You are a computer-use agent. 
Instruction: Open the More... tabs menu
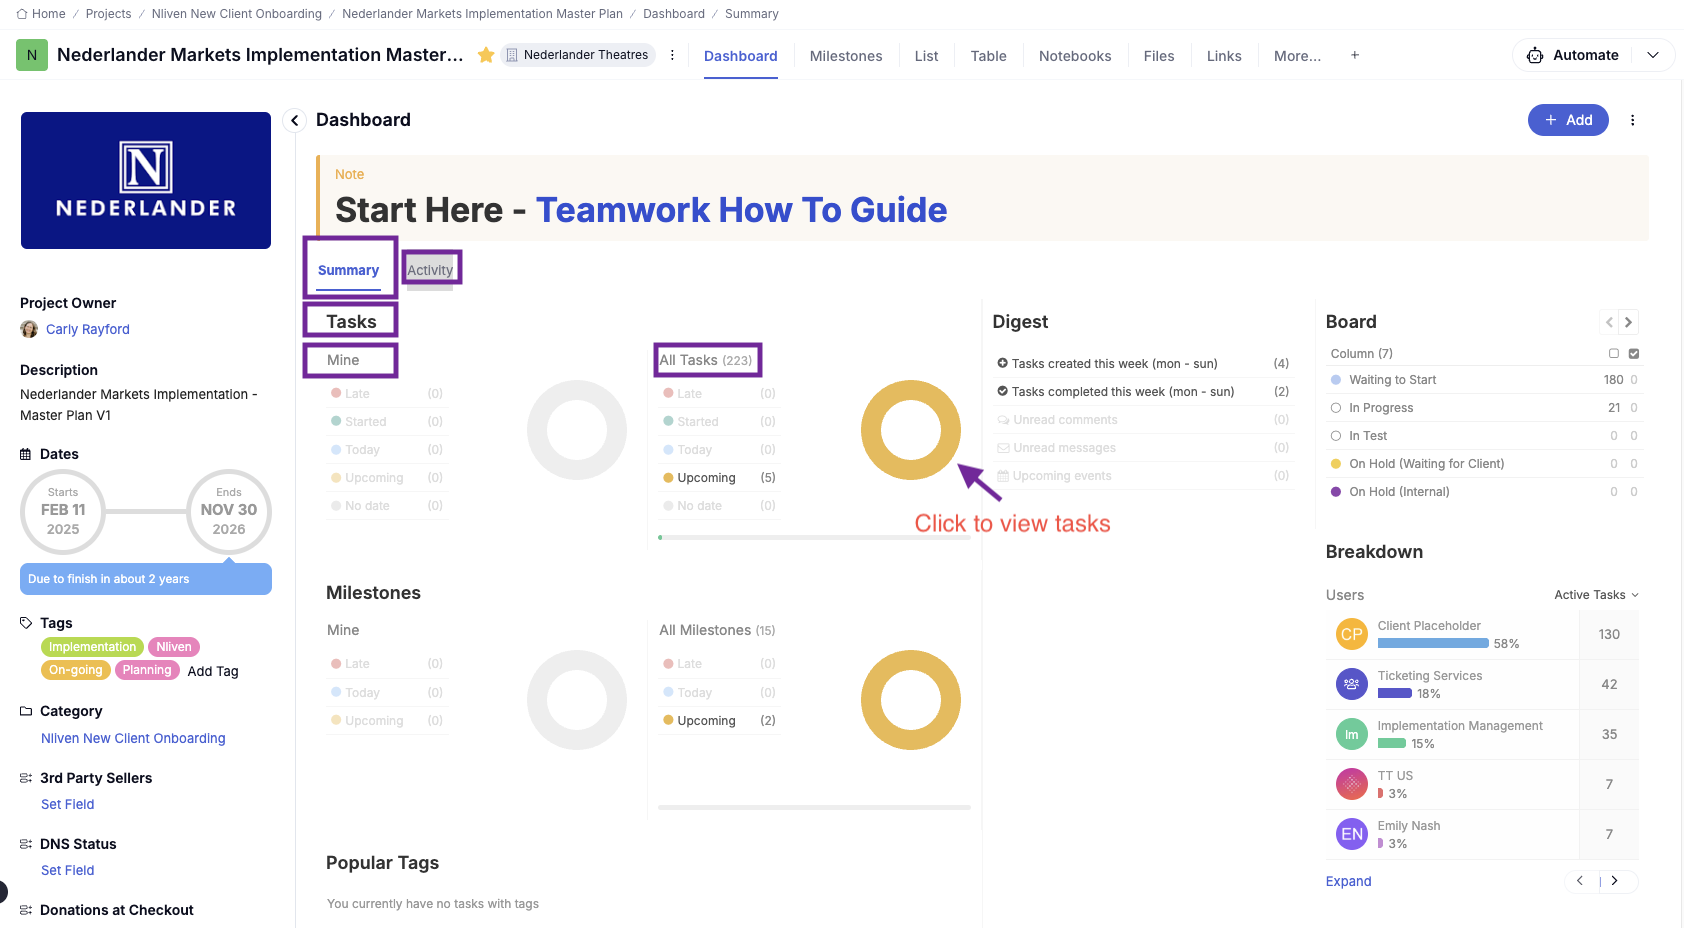click(1297, 56)
